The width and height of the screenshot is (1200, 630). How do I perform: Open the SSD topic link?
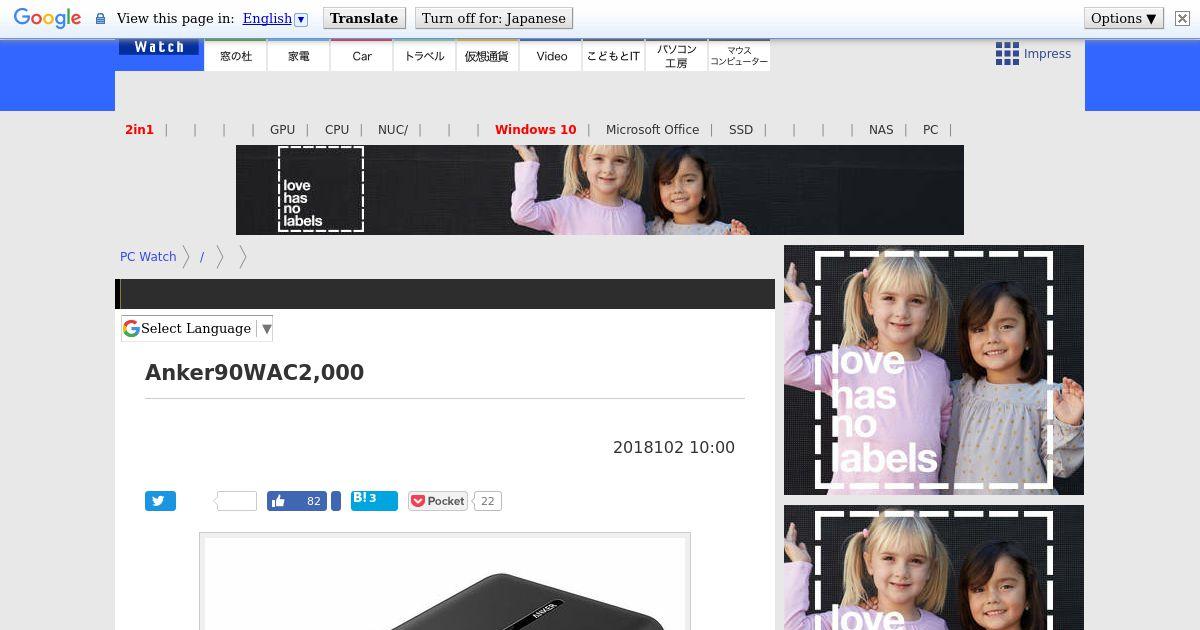[x=741, y=130]
